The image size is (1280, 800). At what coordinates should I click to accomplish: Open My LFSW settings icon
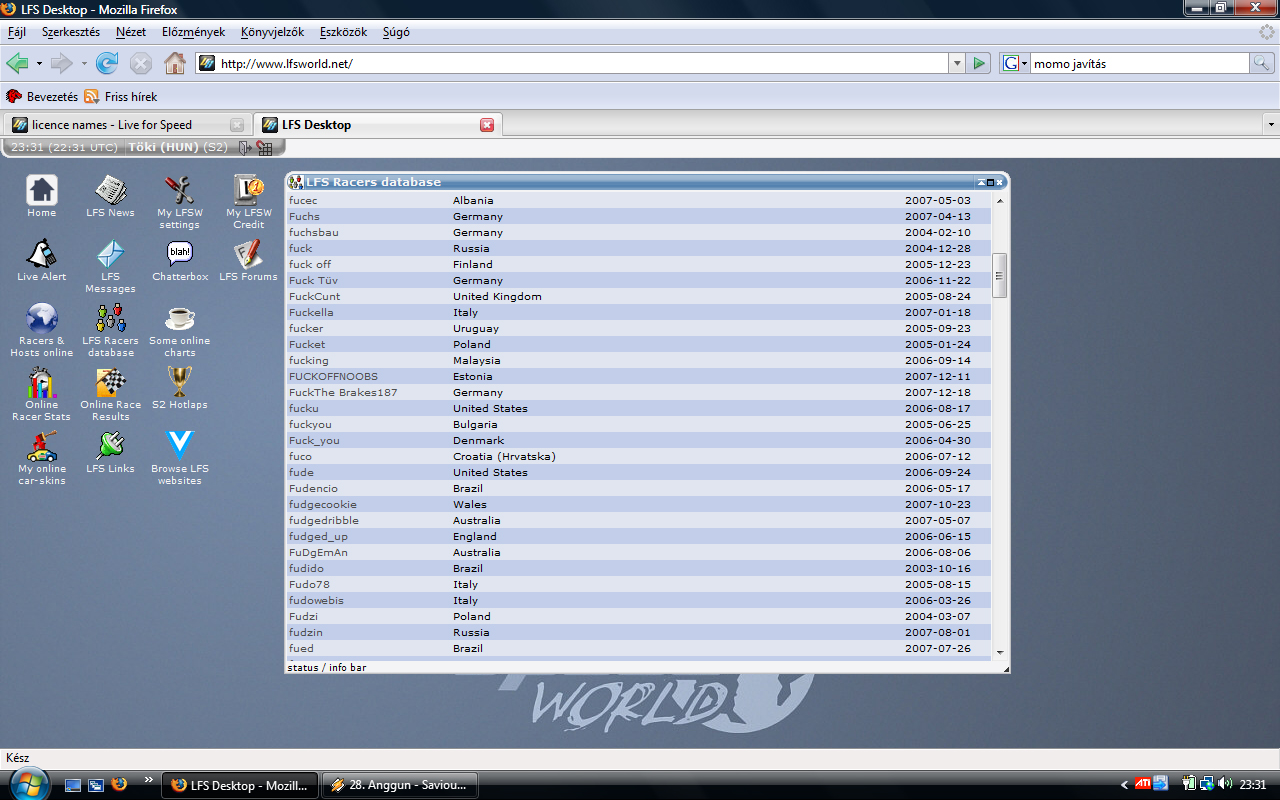179,201
